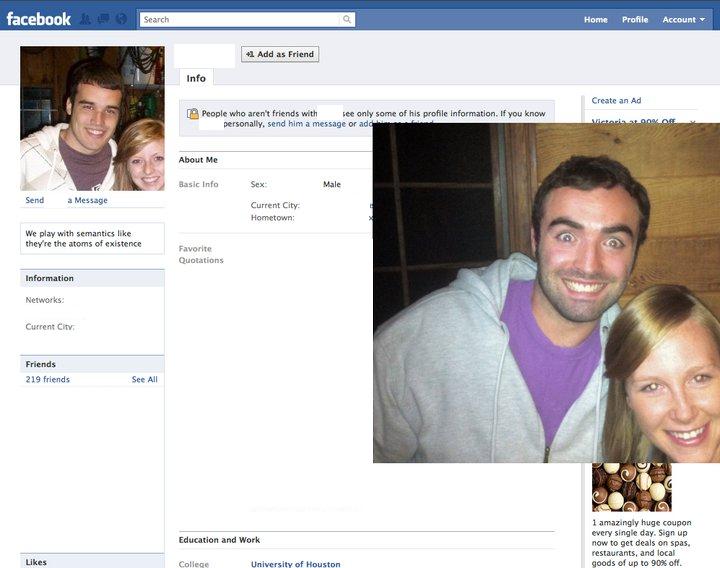This screenshot has height=568, width=720.
Task: Click the 'send him a message' link
Action: pyautogui.click(x=305, y=124)
